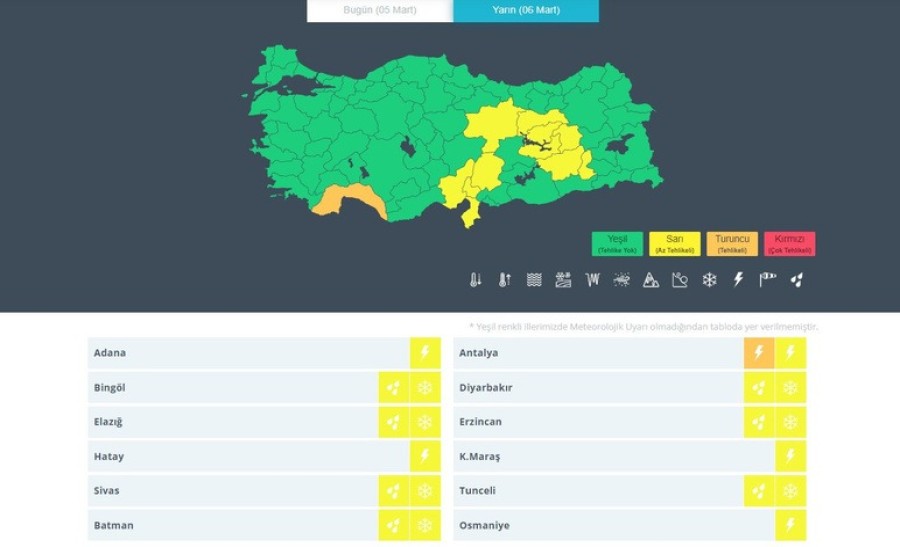Open the Diyarbakır warning row

pos(598,388)
